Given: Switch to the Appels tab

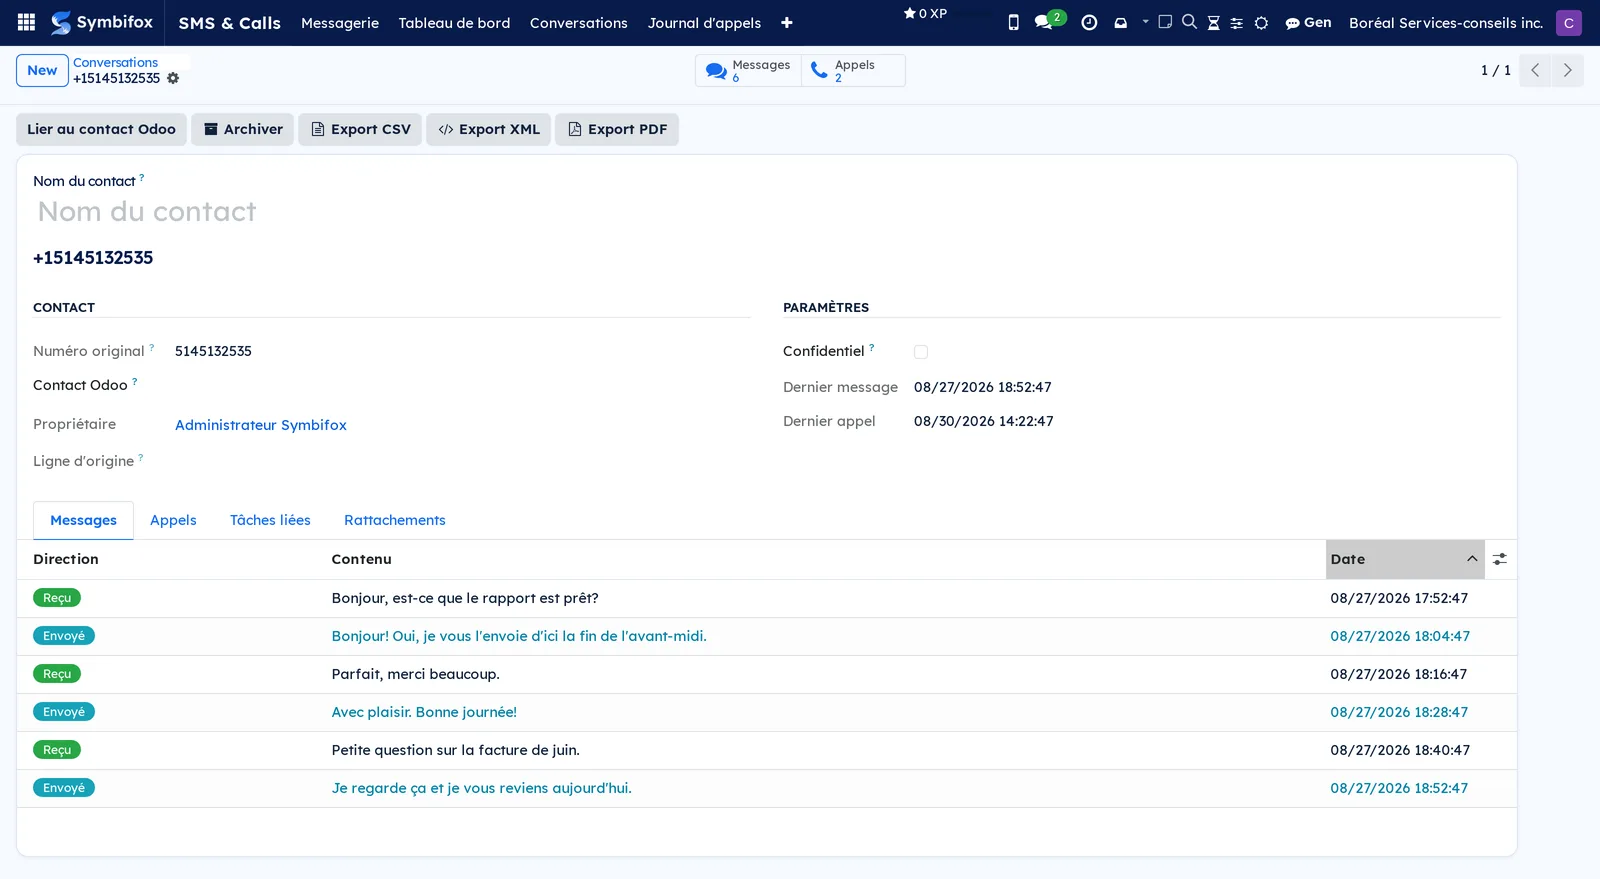Looking at the screenshot, I should click(x=173, y=520).
